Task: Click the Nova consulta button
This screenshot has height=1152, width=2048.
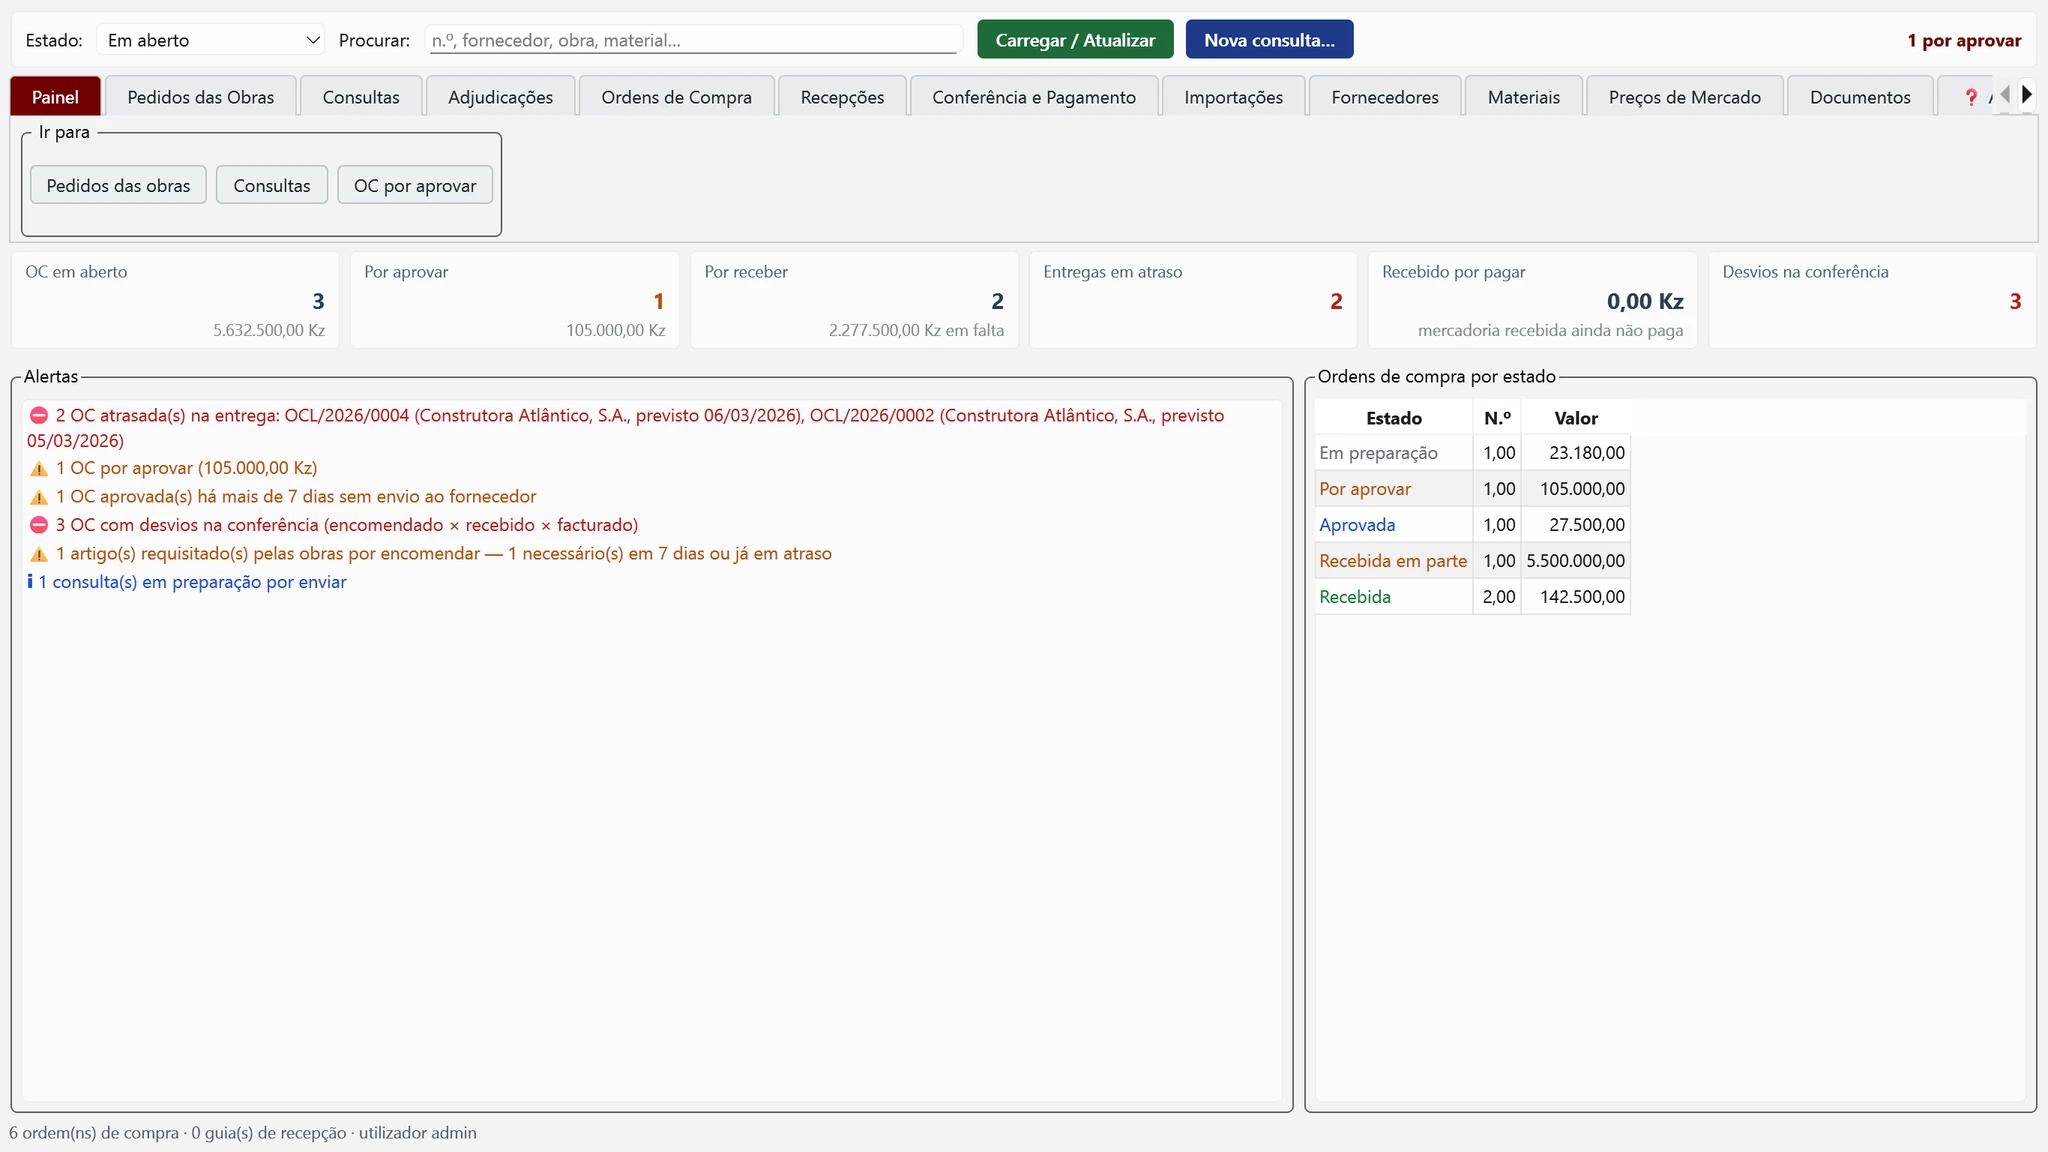Action: [x=1269, y=40]
